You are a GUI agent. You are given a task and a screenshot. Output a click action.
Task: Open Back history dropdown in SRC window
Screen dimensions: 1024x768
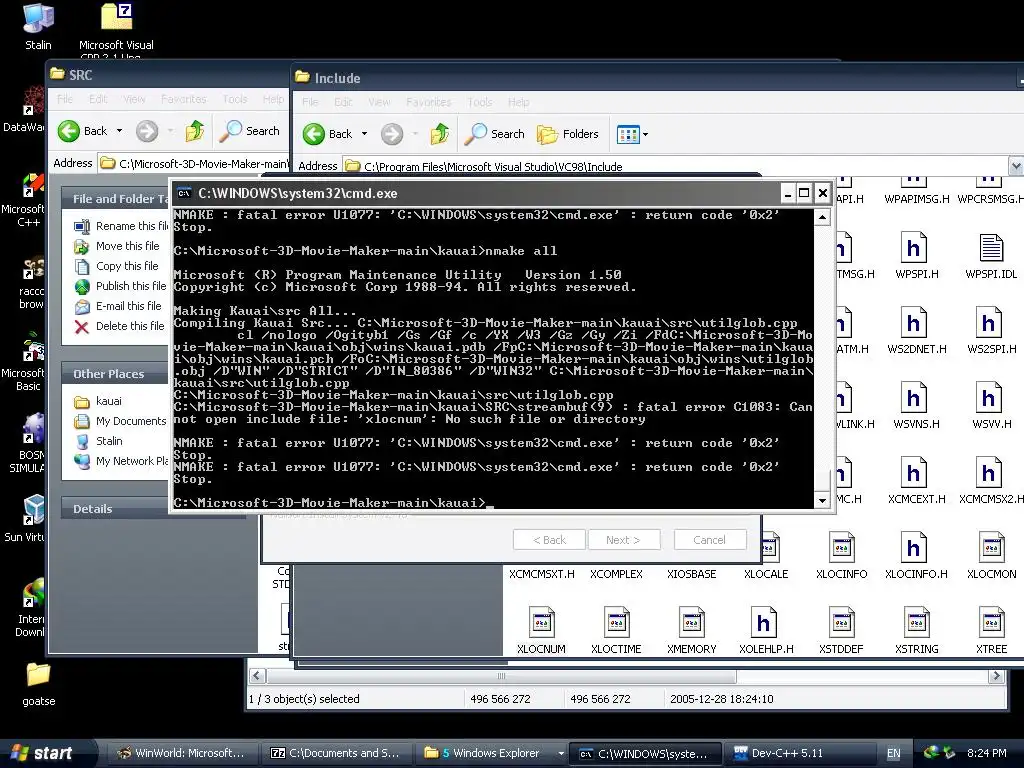click(120, 131)
